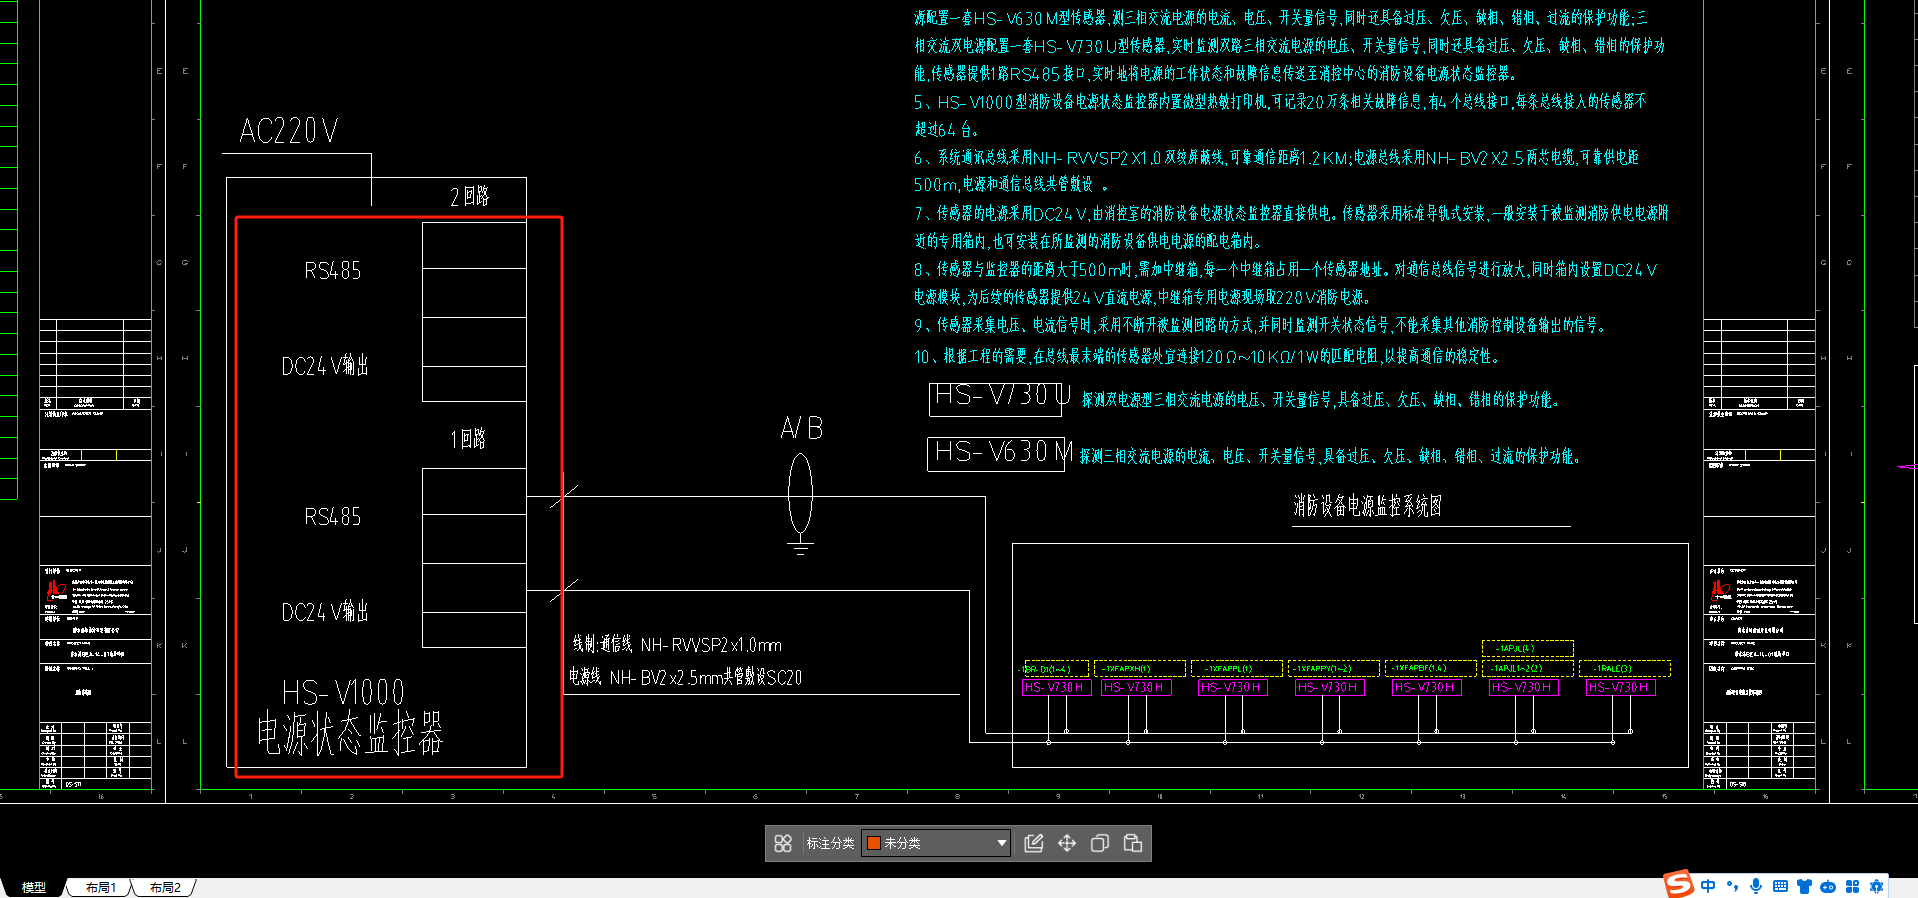Click the copy annotation icon
This screenshot has height=898, width=1918.
(x=1100, y=843)
